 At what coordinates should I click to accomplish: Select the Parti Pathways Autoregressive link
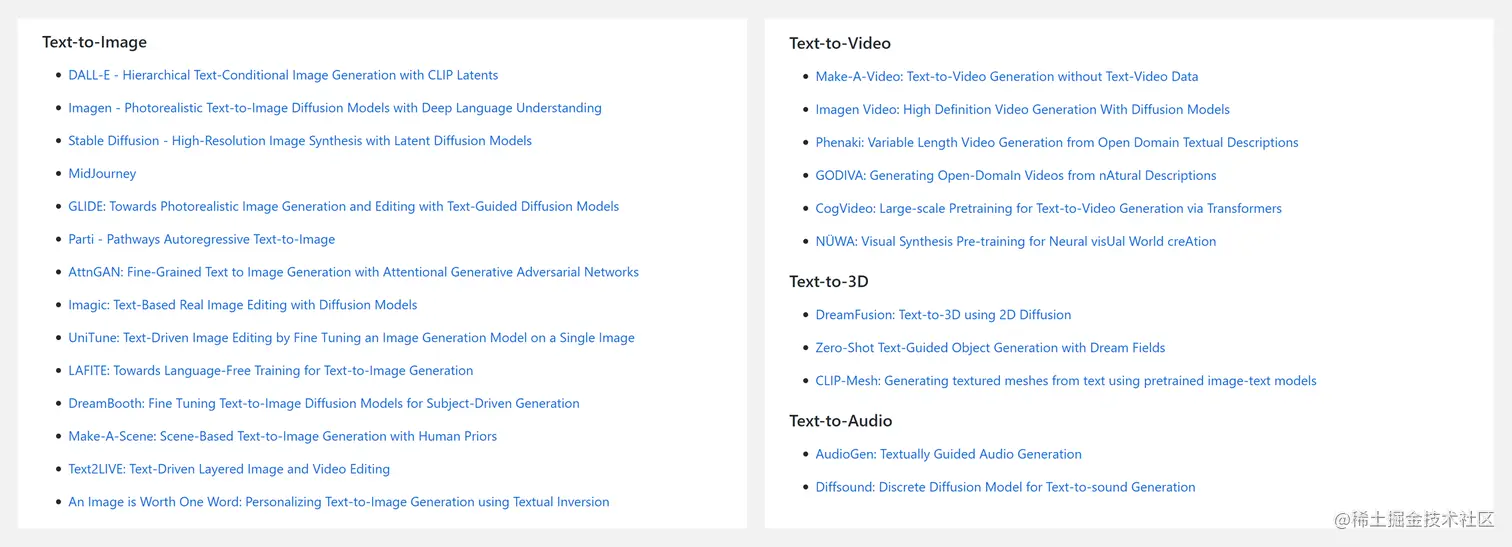coord(202,240)
